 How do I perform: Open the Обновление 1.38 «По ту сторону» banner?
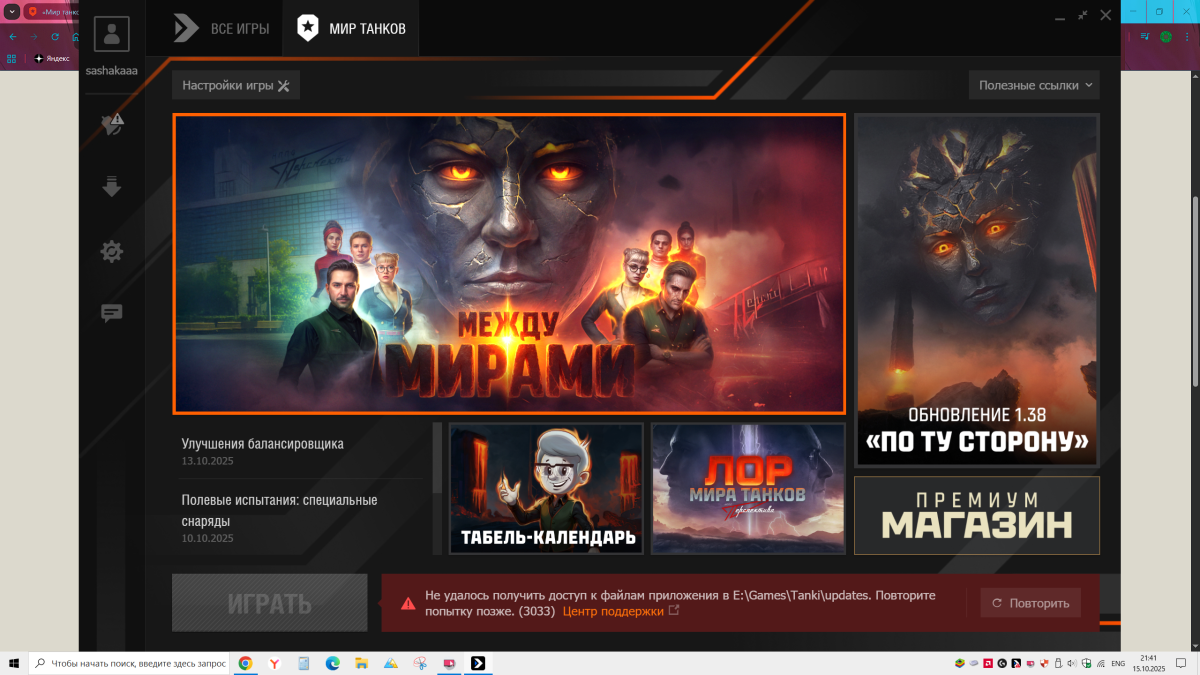point(976,290)
